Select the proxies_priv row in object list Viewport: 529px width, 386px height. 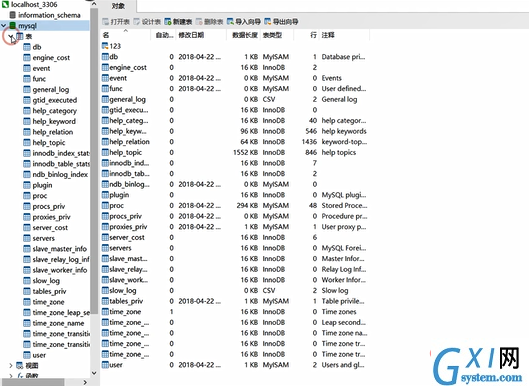[x=235, y=227]
